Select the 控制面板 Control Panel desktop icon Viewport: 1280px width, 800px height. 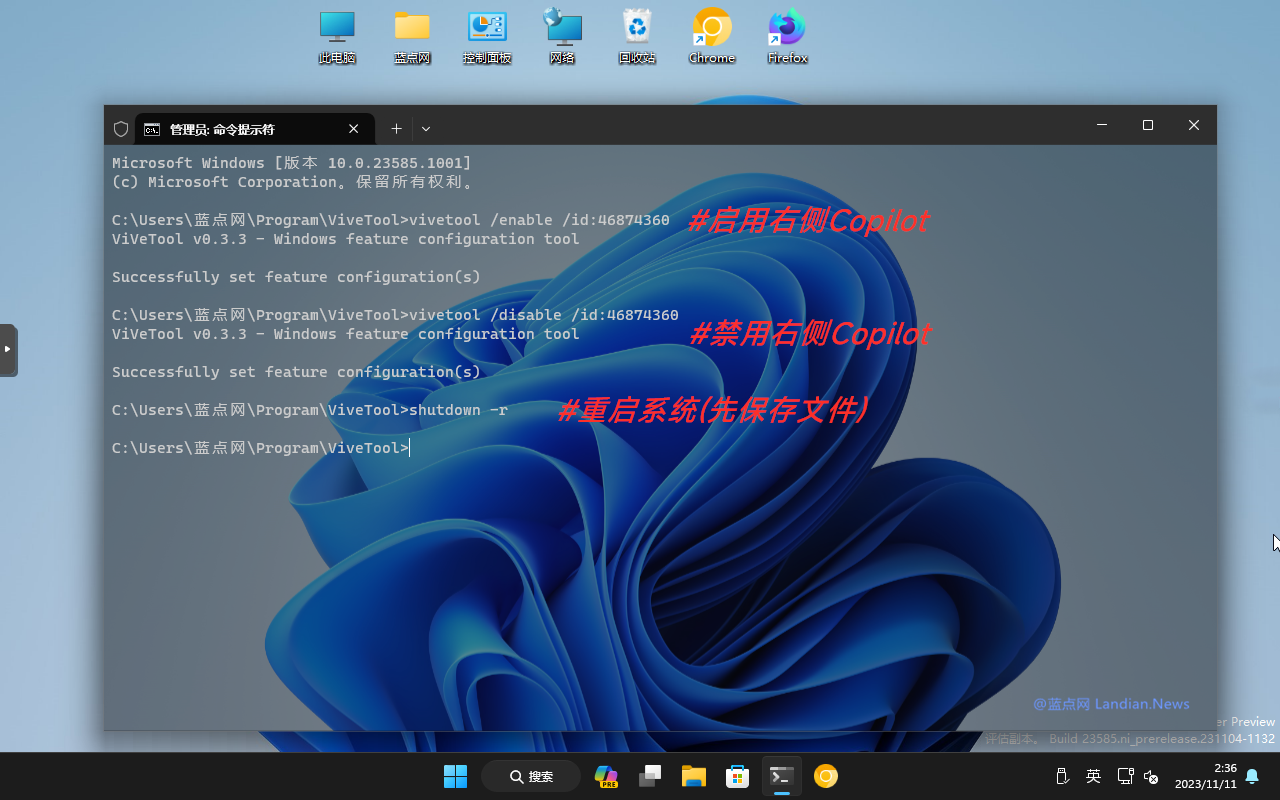487,37
